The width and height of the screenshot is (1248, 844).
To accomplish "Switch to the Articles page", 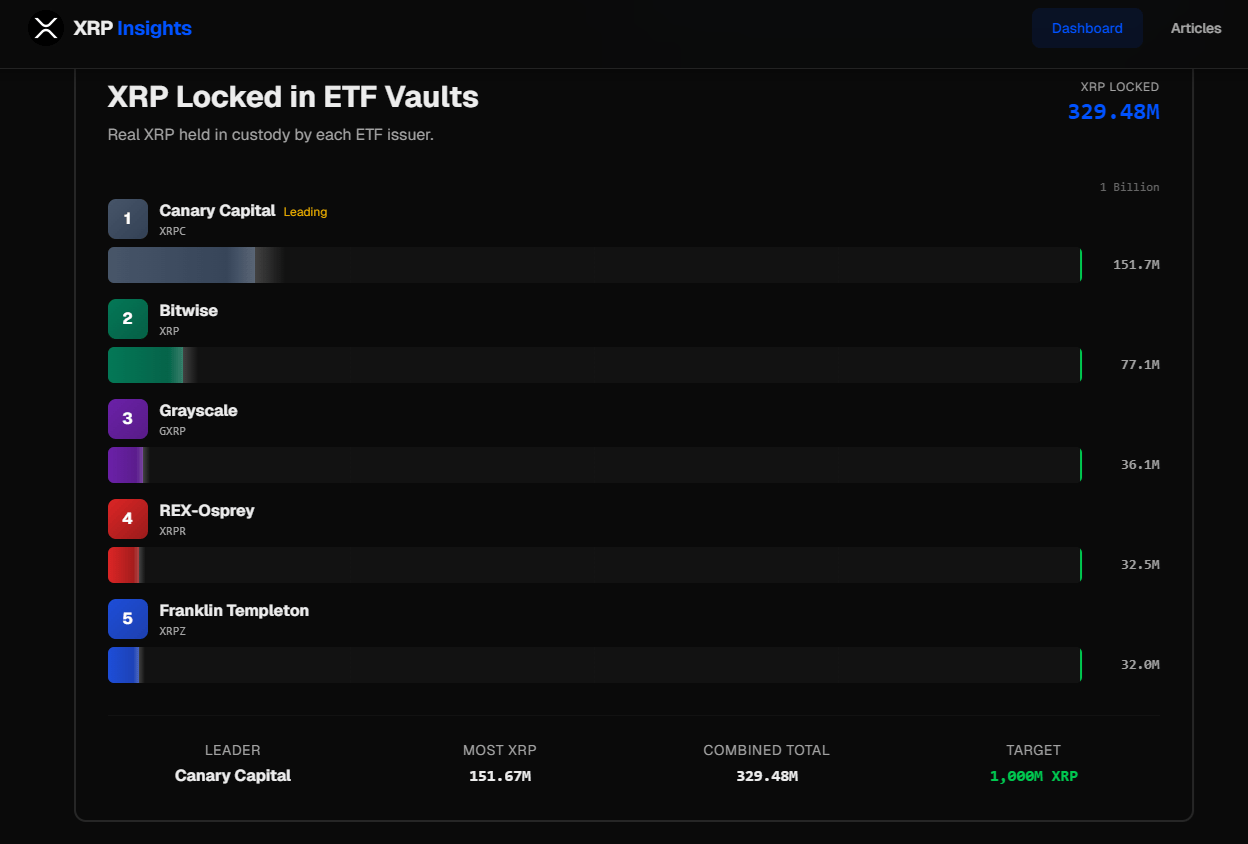I will pos(1196,28).
